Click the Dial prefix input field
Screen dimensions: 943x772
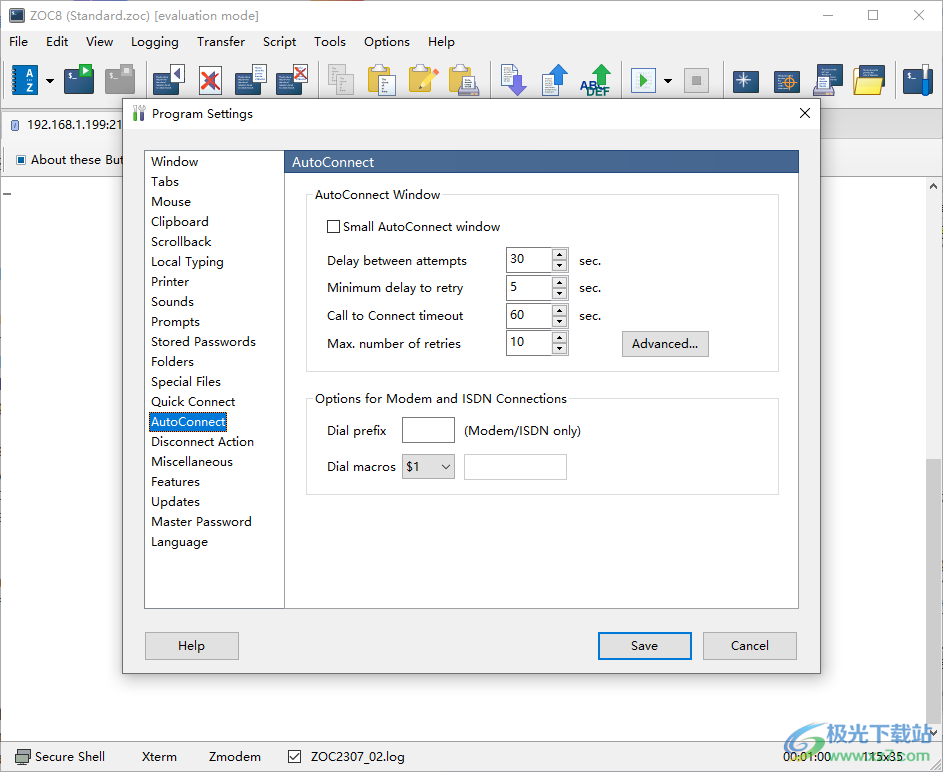tap(428, 431)
